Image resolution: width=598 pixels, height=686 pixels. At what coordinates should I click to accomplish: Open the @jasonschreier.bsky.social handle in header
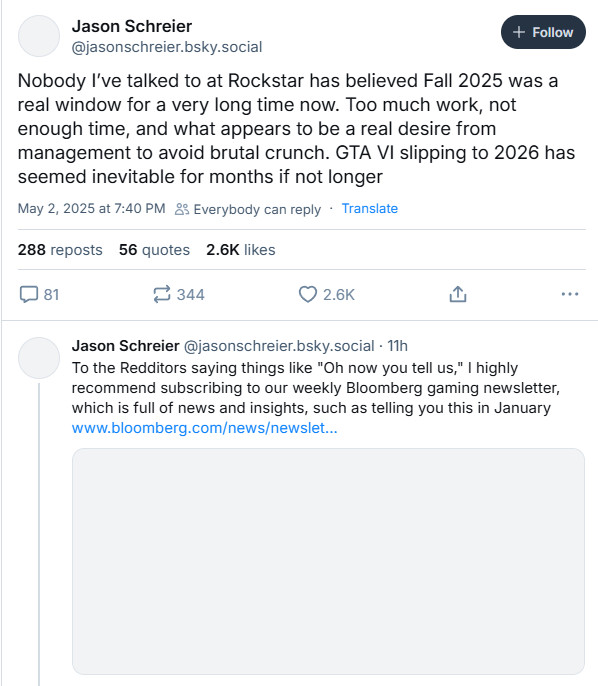click(167, 47)
